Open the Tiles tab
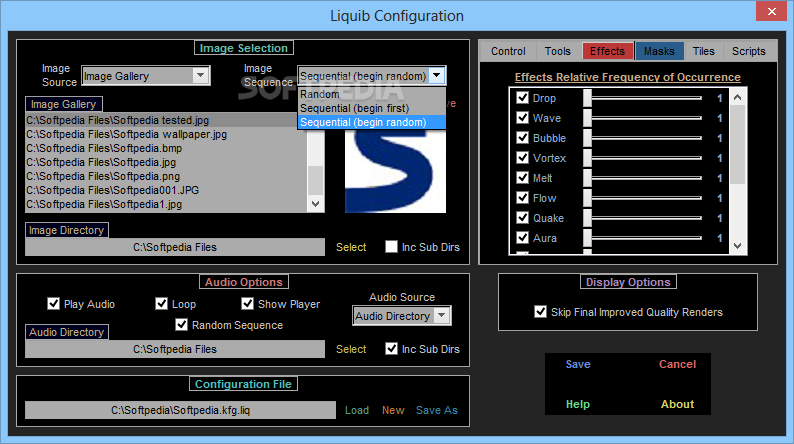The height and width of the screenshot is (444, 794). click(703, 51)
